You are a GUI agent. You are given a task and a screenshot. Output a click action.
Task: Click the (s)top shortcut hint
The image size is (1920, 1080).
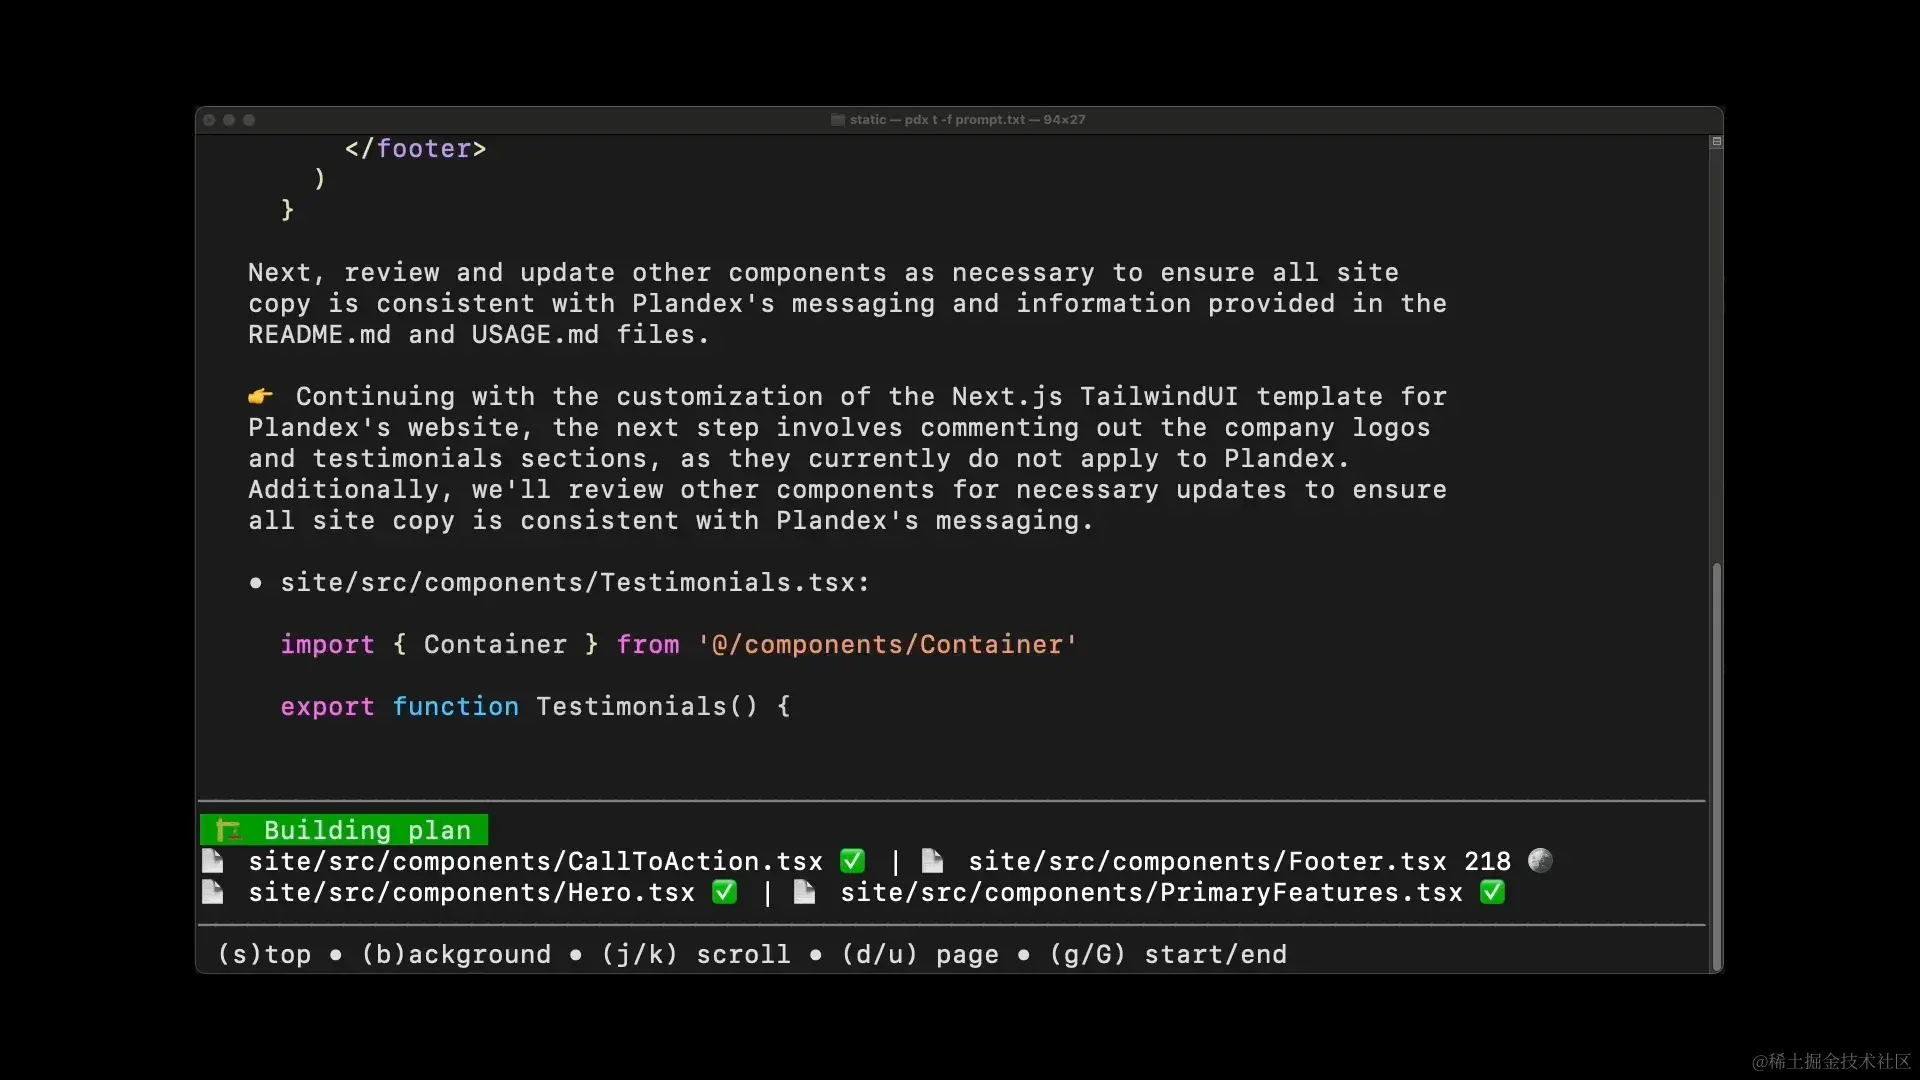tap(264, 954)
